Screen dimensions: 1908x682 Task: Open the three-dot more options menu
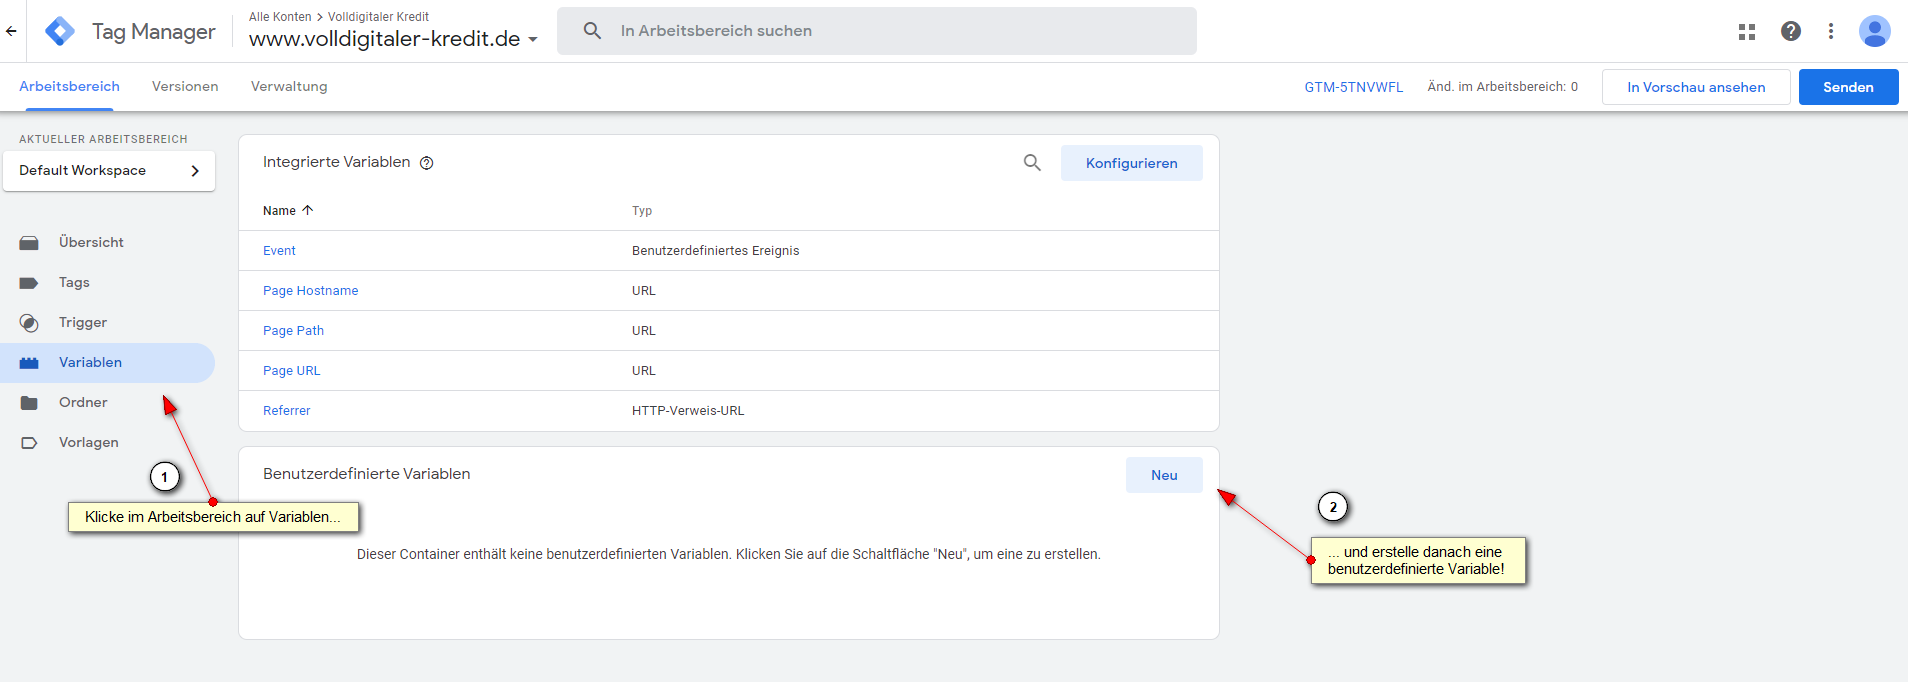[1831, 31]
